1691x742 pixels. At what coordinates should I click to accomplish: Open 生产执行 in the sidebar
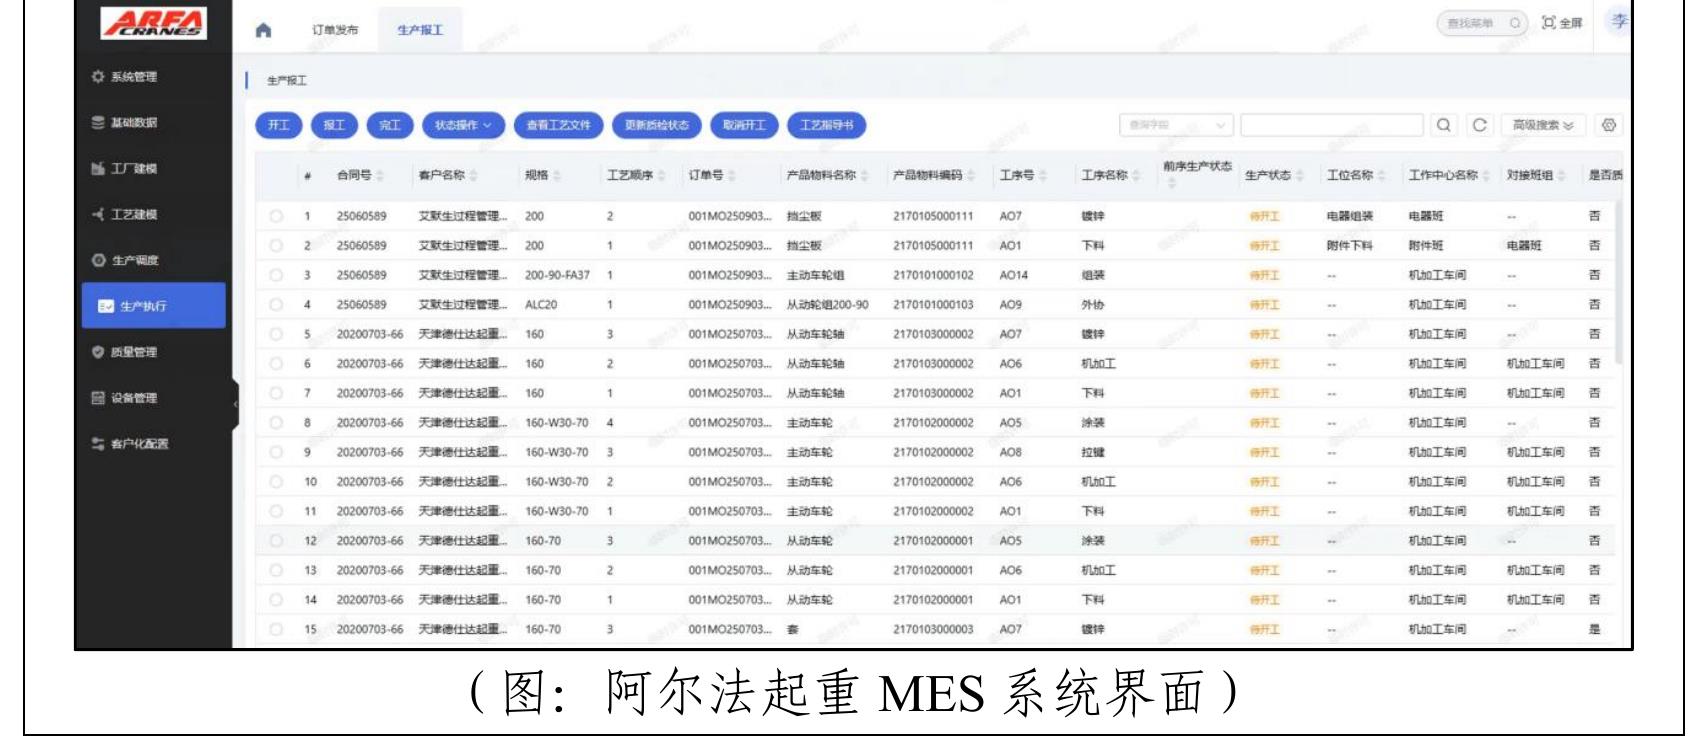(153, 306)
